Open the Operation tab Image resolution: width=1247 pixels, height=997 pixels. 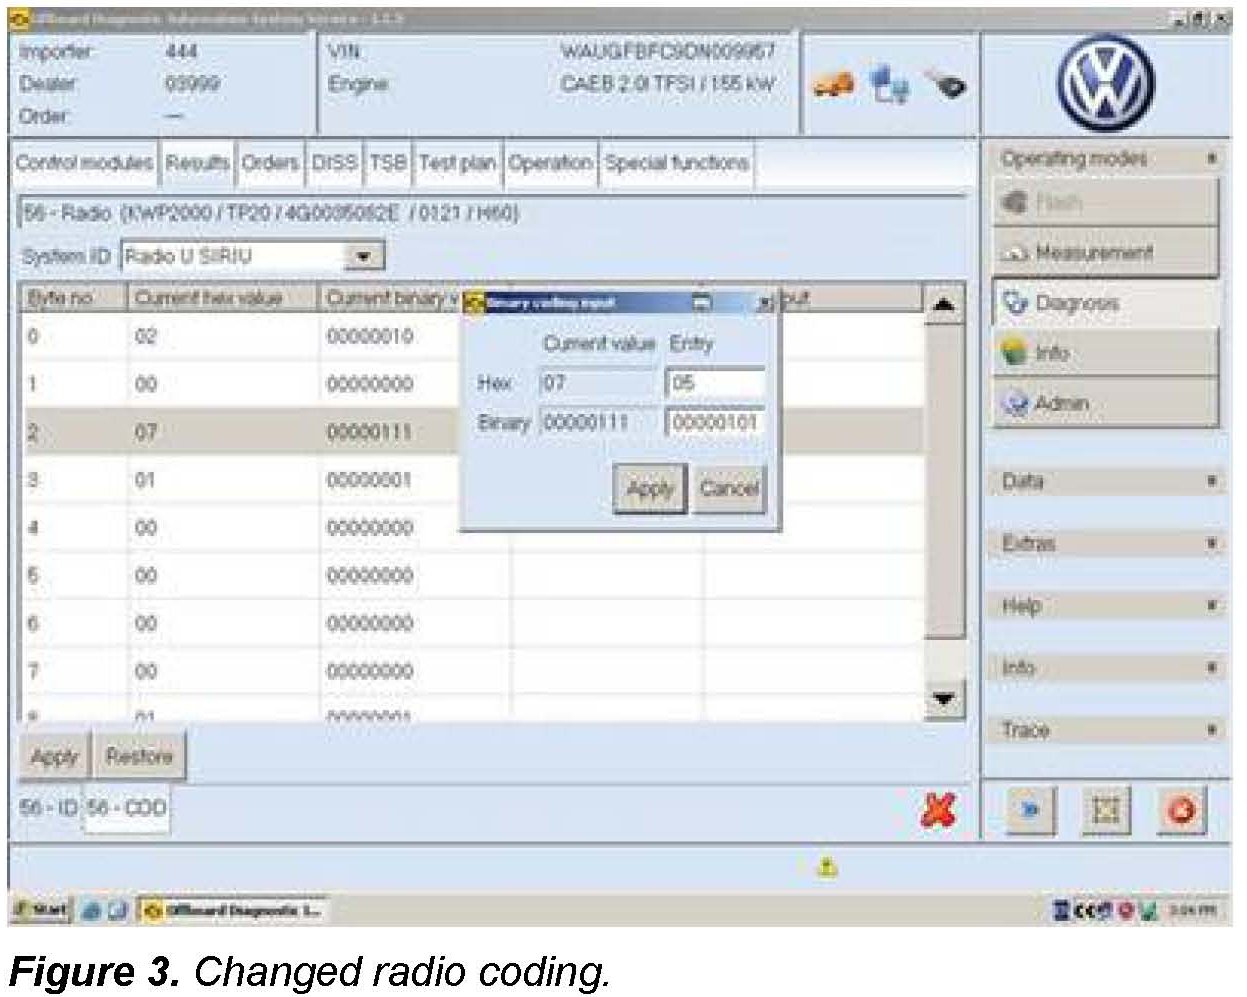coord(550,163)
